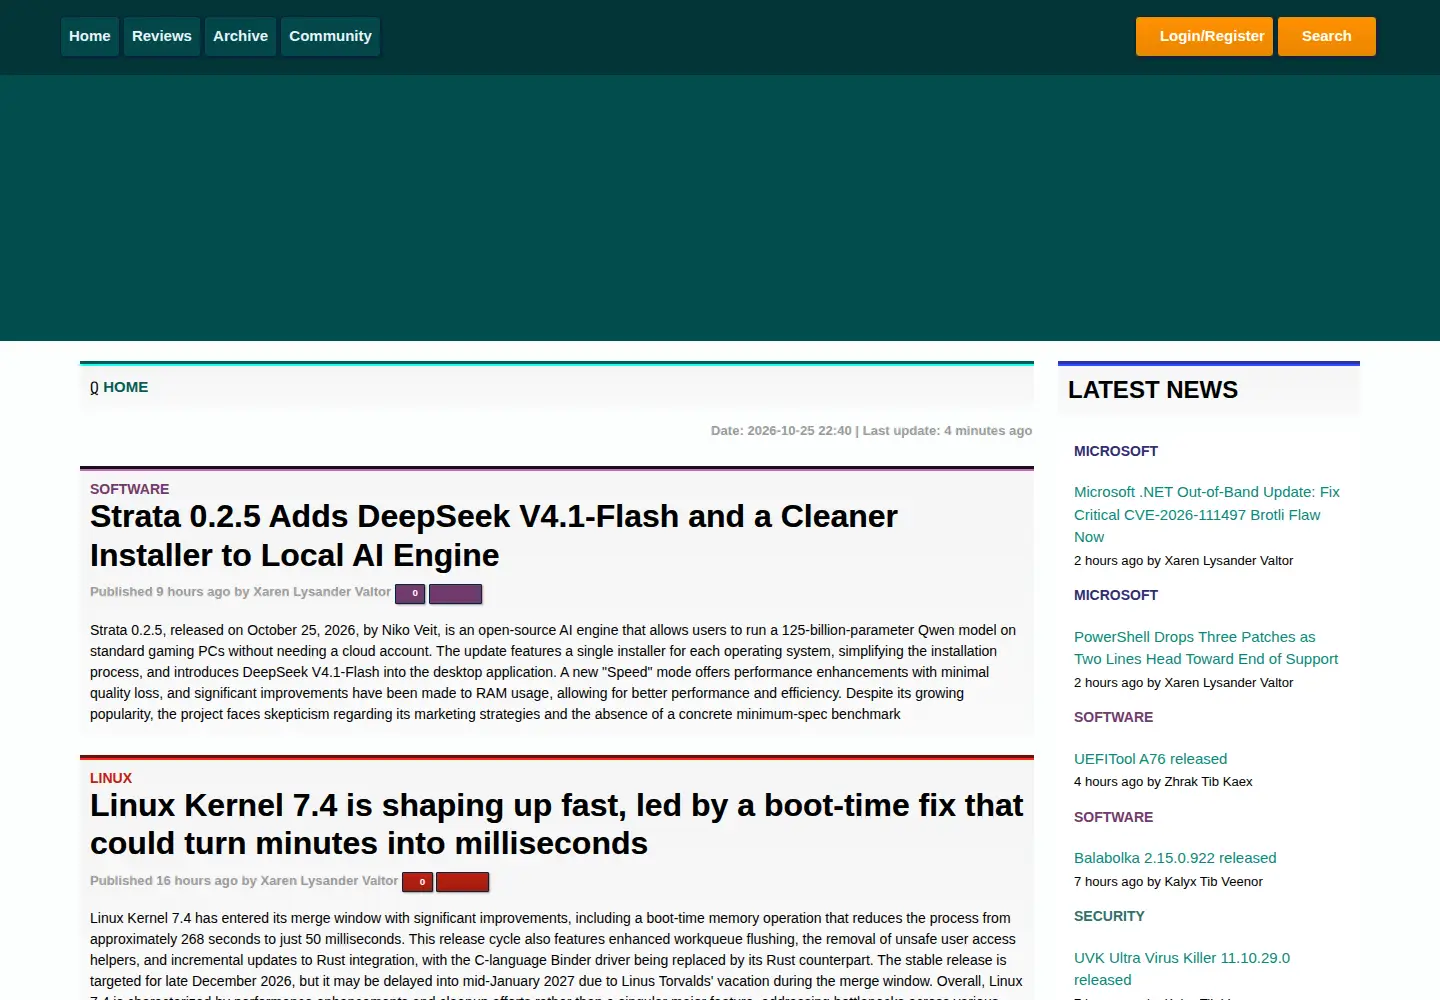Click the SOFTWARE category above the Strata article

point(130,489)
